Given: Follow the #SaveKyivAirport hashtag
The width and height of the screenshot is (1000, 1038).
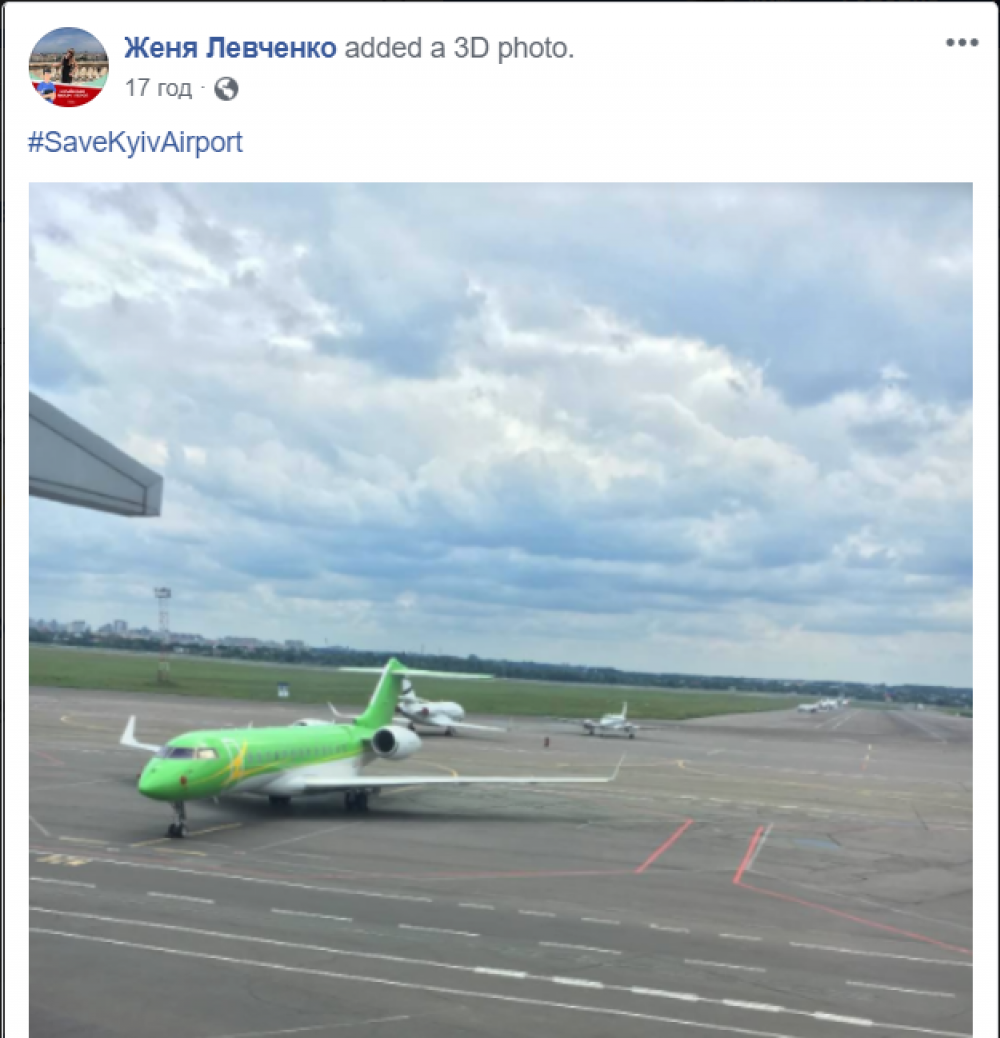Looking at the screenshot, I should pyautogui.click(x=136, y=142).
